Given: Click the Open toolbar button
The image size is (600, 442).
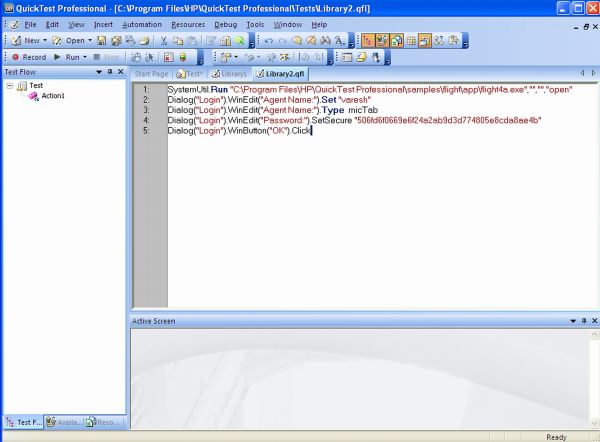Looking at the screenshot, I should click(x=68, y=40).
